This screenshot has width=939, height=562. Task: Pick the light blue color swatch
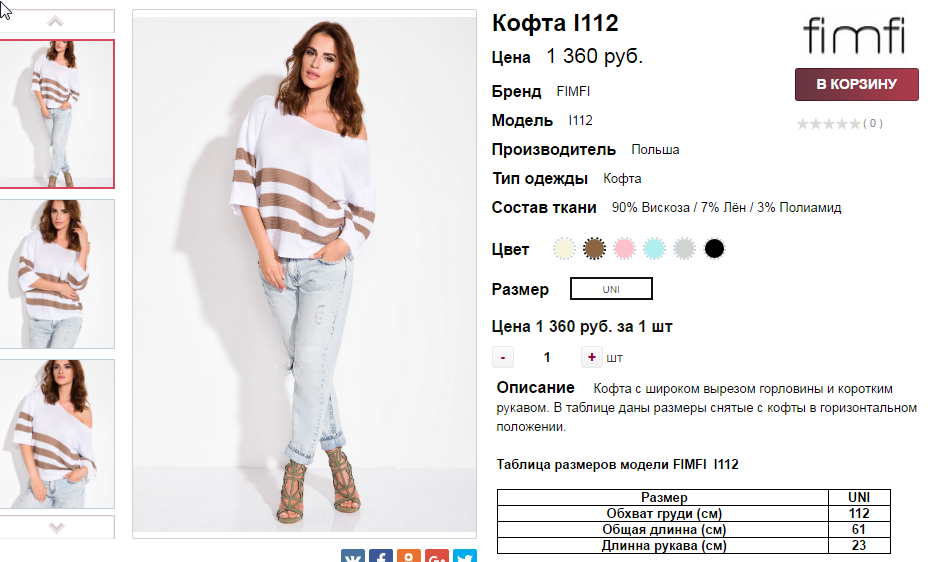pos(654,249)
